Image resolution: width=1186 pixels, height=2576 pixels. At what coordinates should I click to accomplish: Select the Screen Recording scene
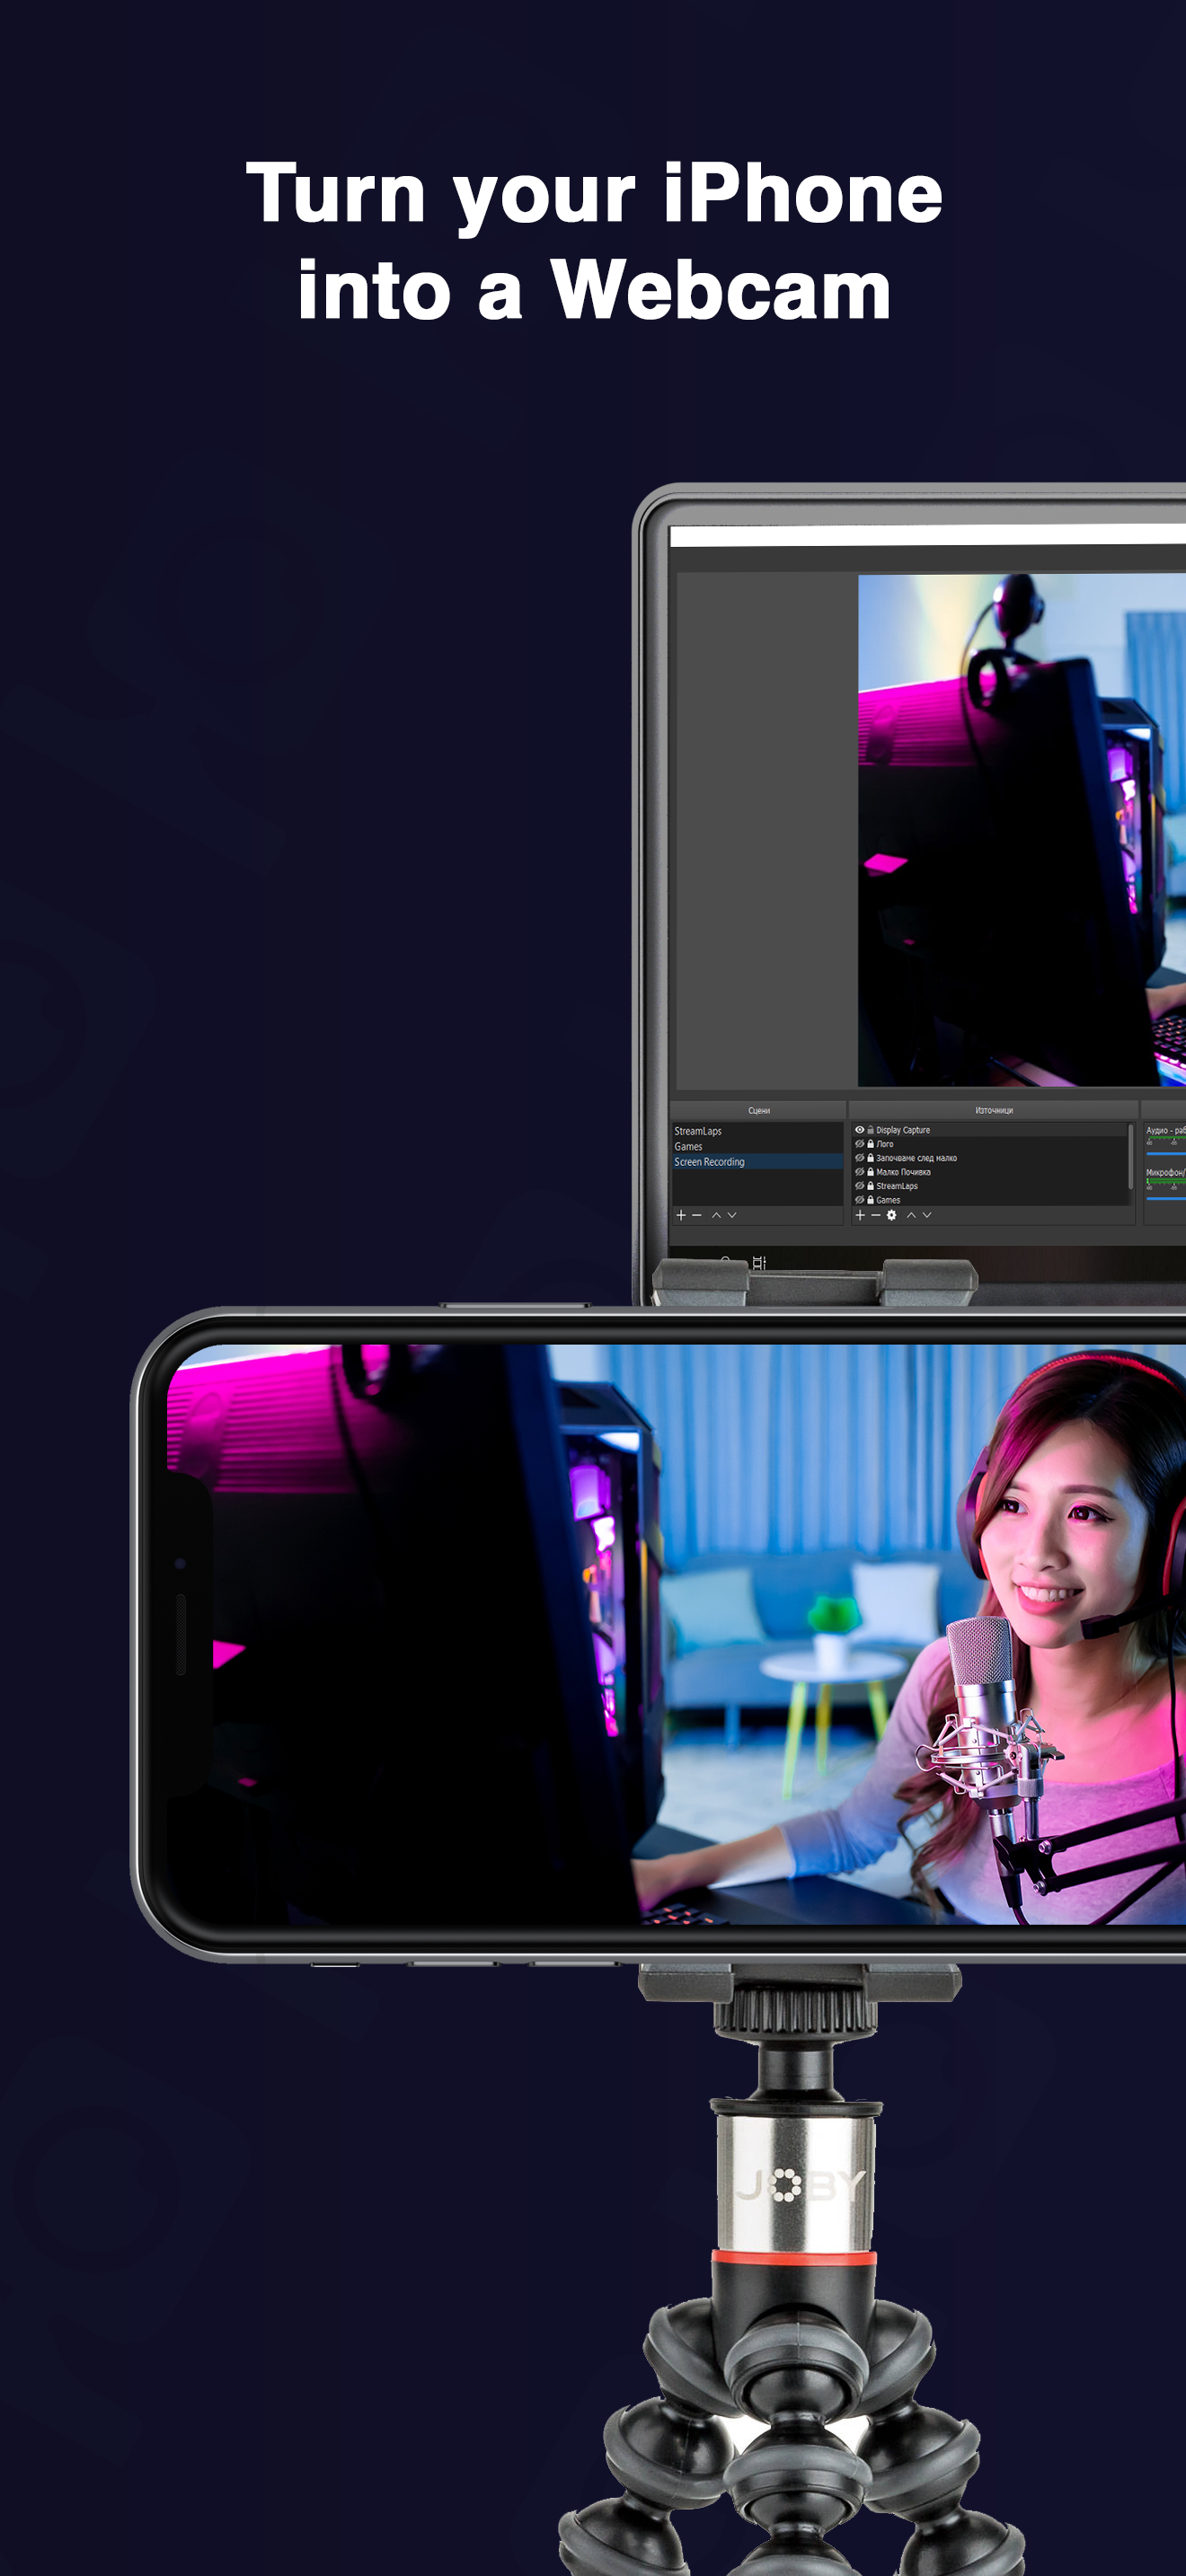pyautogui.click(x=757, y=1162)
